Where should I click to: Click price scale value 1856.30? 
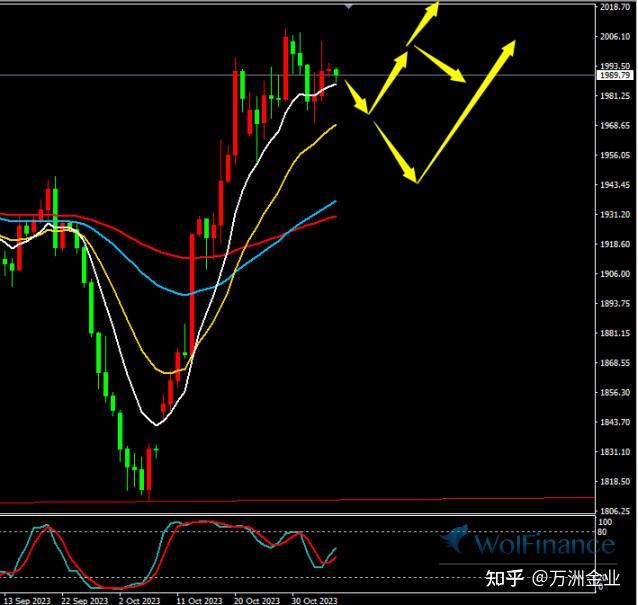click(x=615, y=393)
